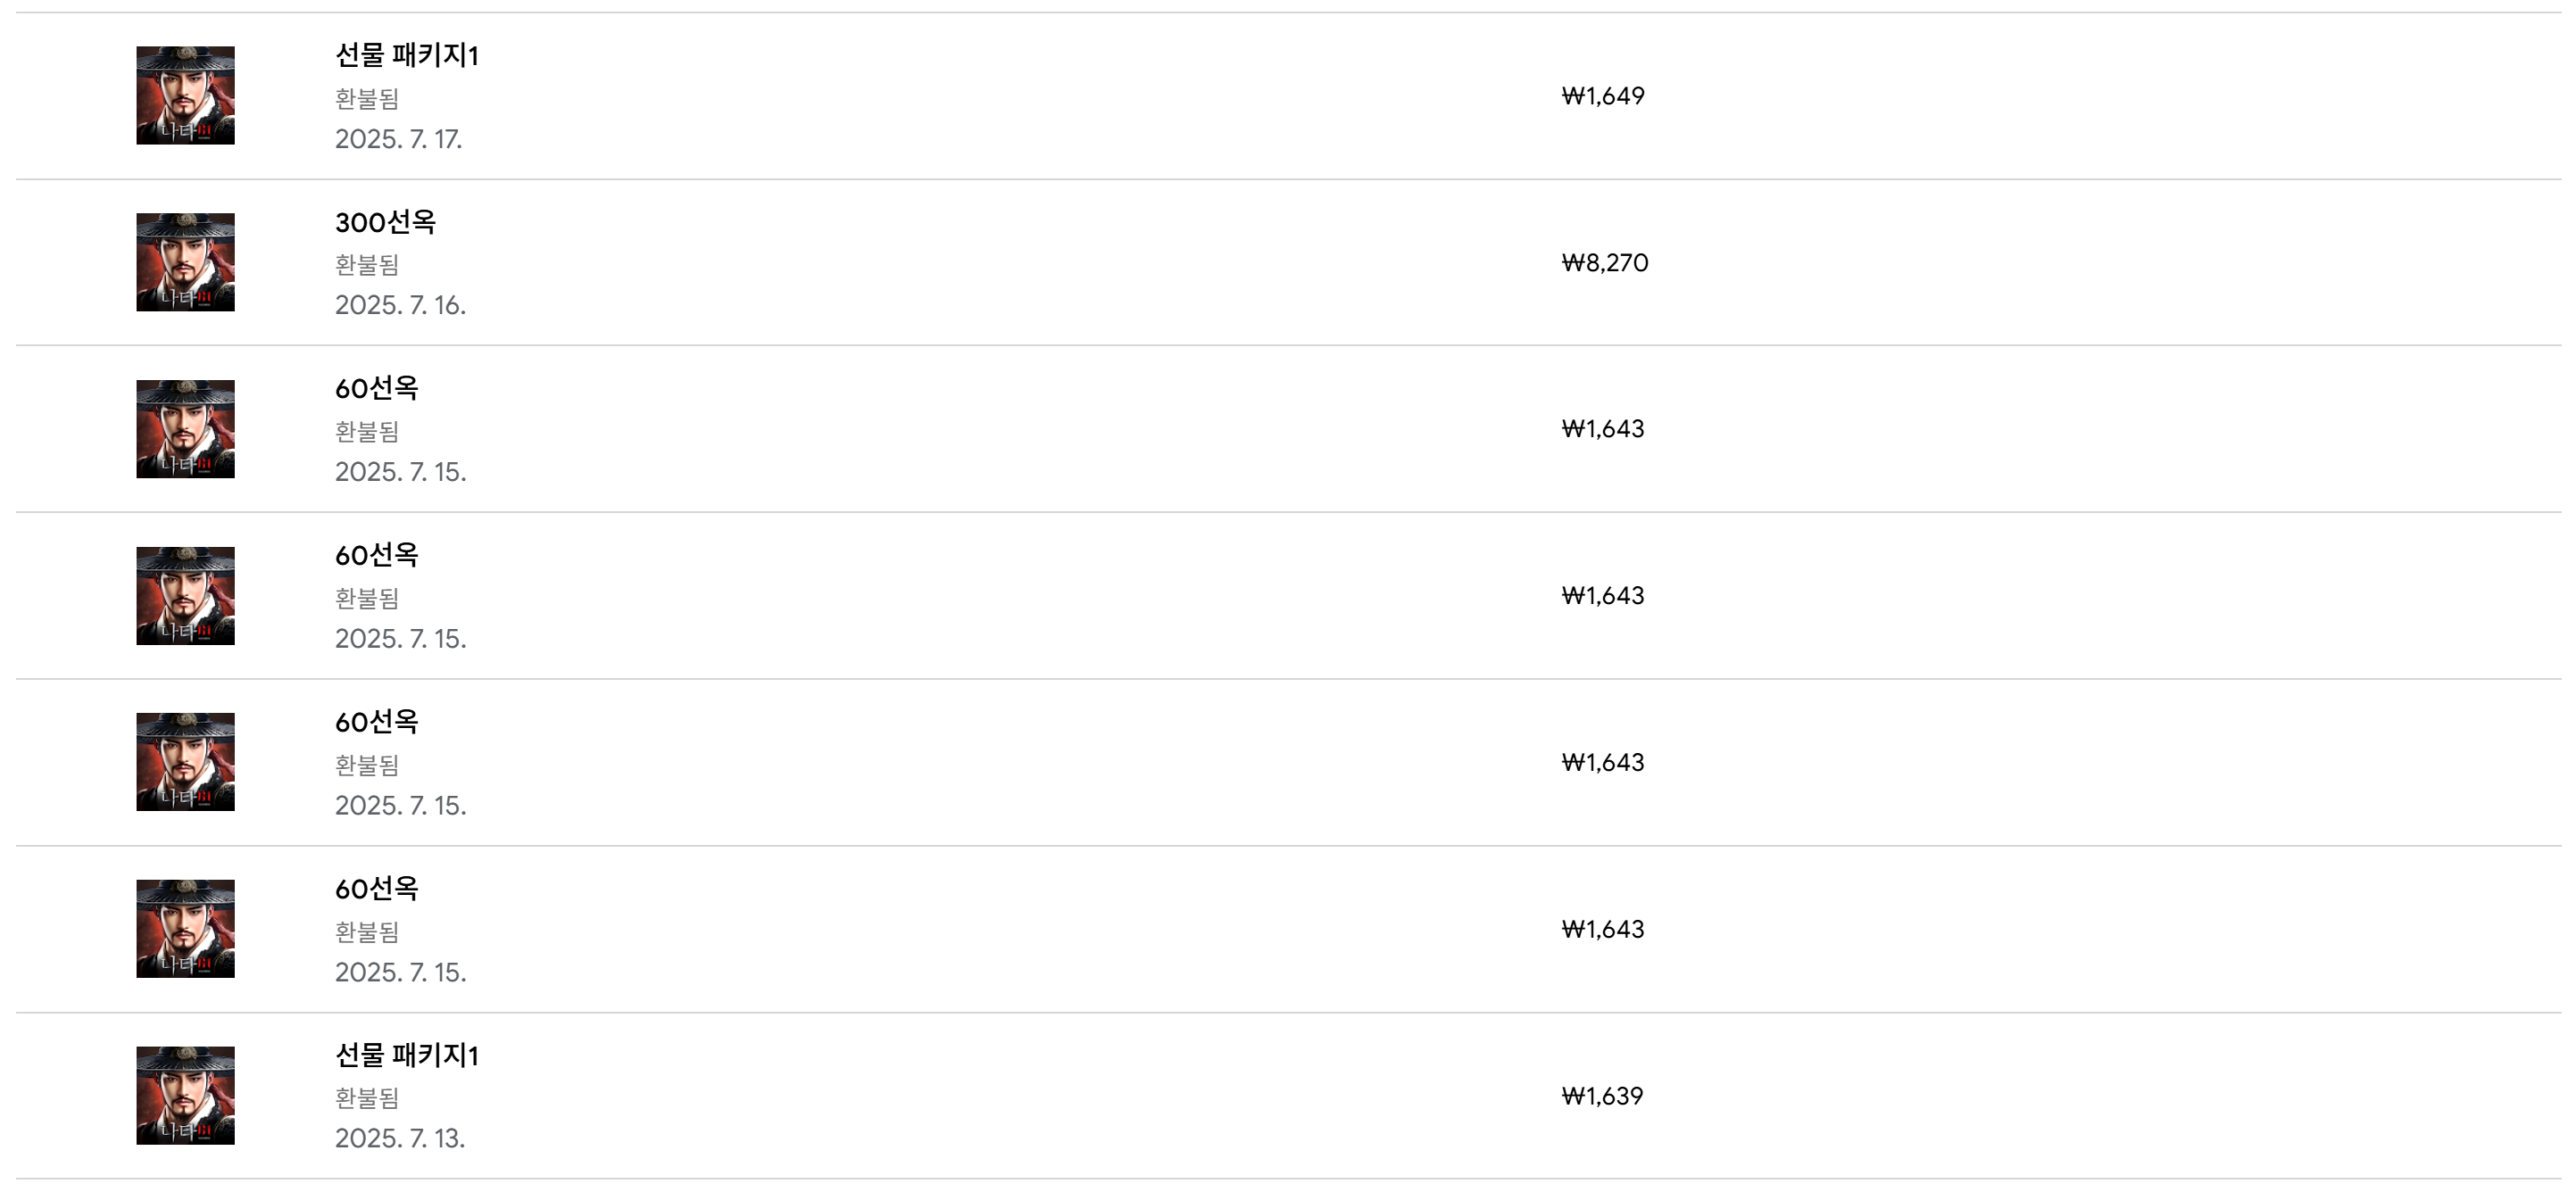
Task: Select the date 2025. 7. 17.
Action: coord(398,139)
